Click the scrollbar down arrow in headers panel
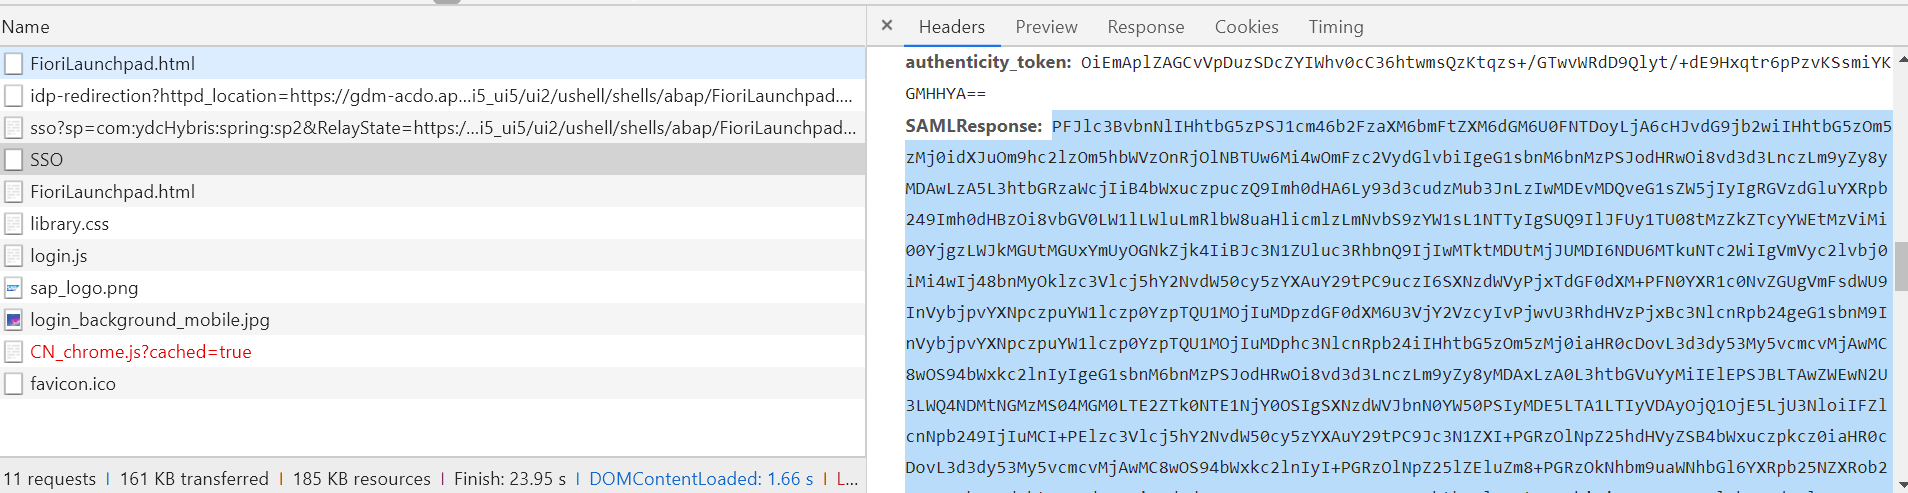1908x493 pixels. pos(1901,485)
